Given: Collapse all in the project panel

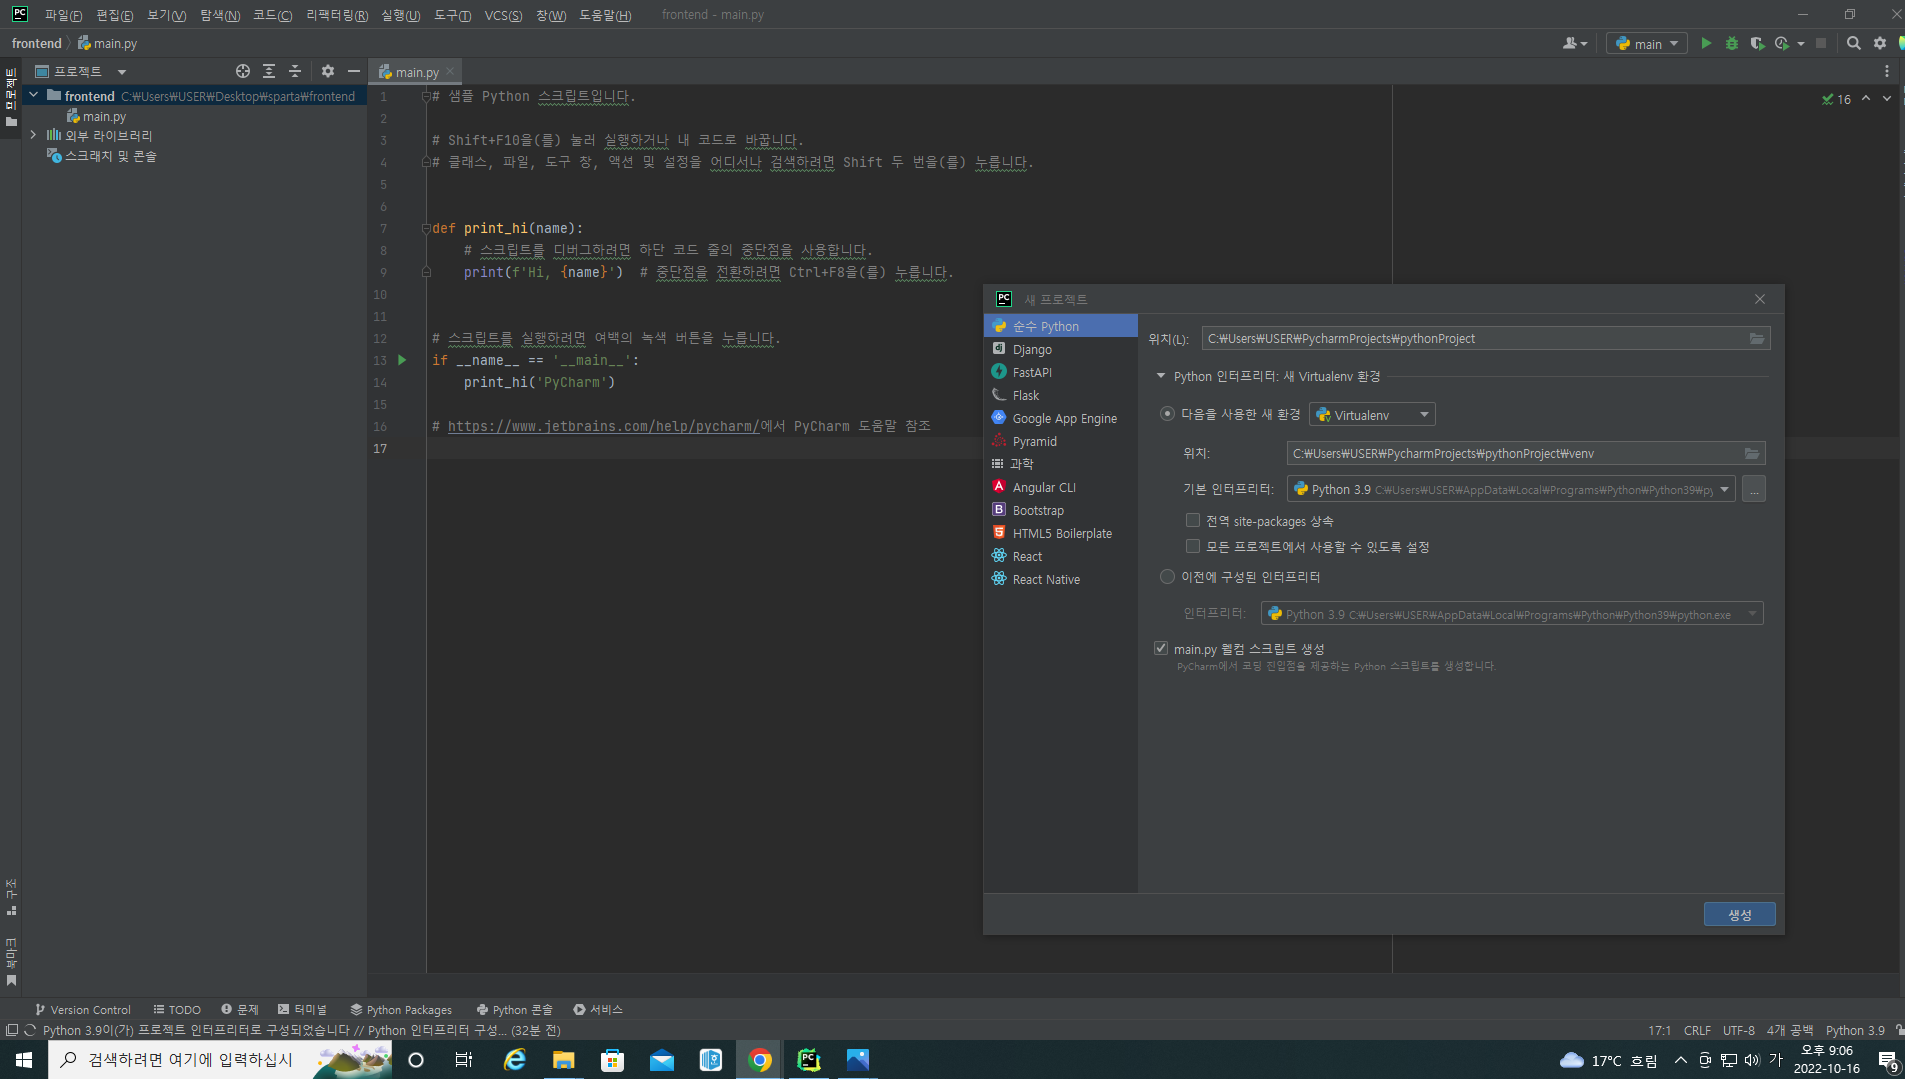Looking at the screenshot, I should (295, 71).
